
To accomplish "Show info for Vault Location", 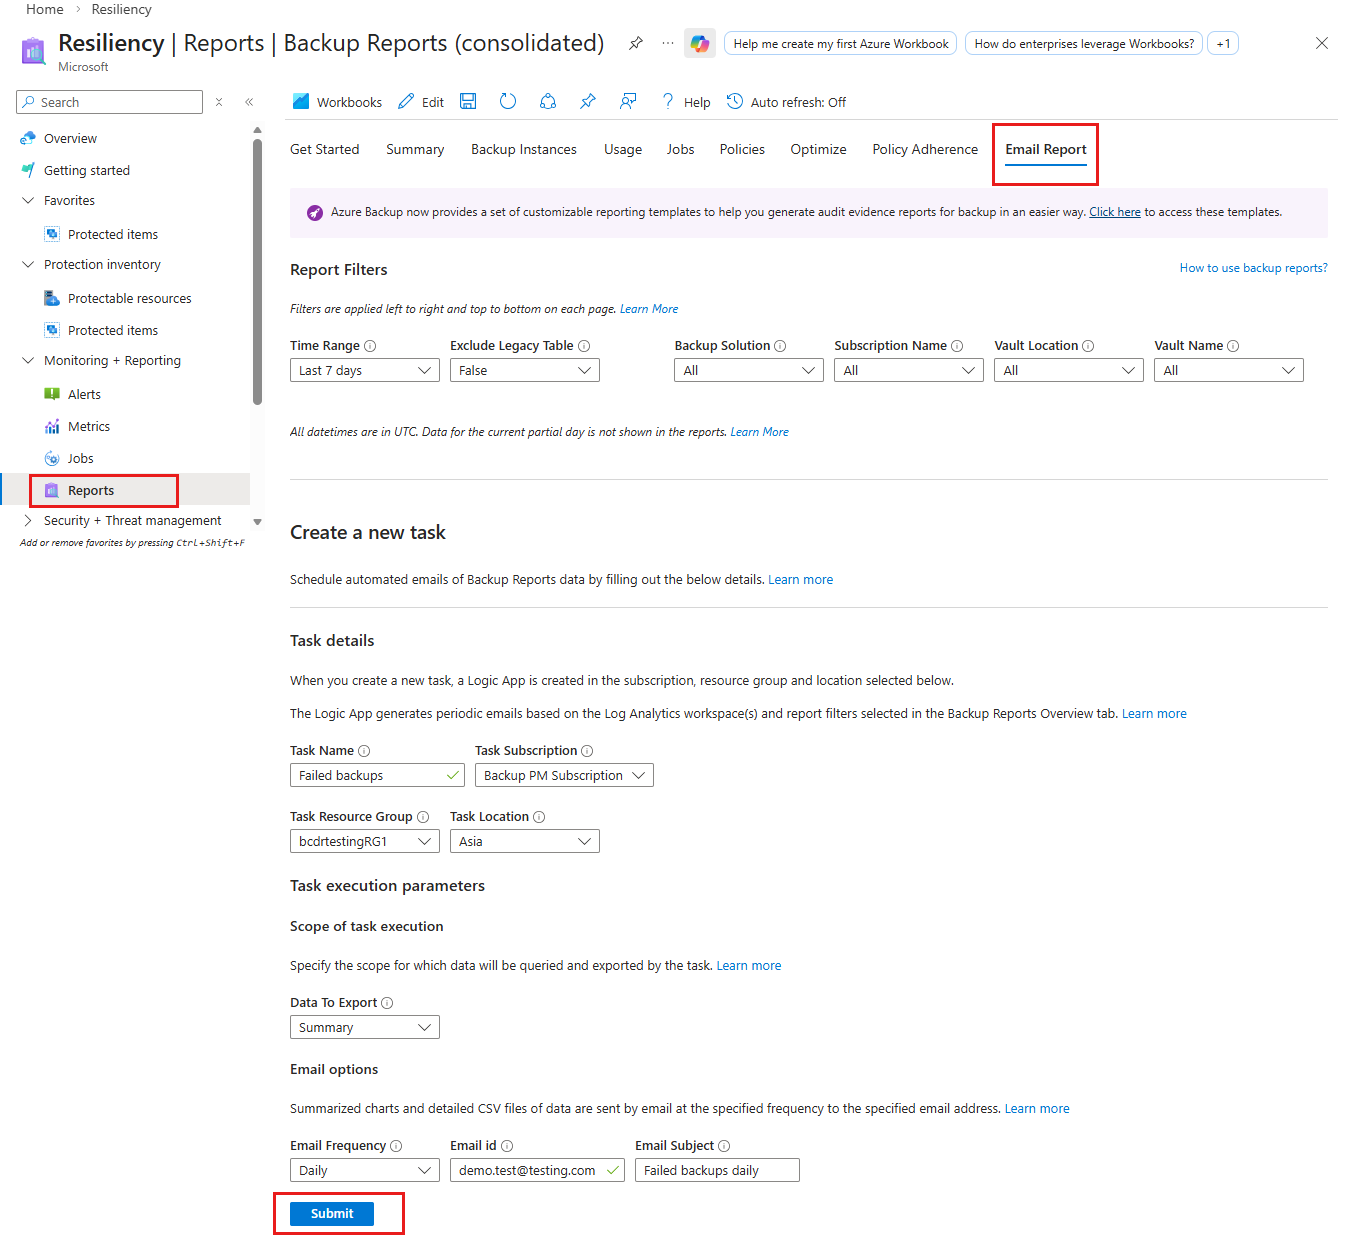I will (x=1088, y=346).
